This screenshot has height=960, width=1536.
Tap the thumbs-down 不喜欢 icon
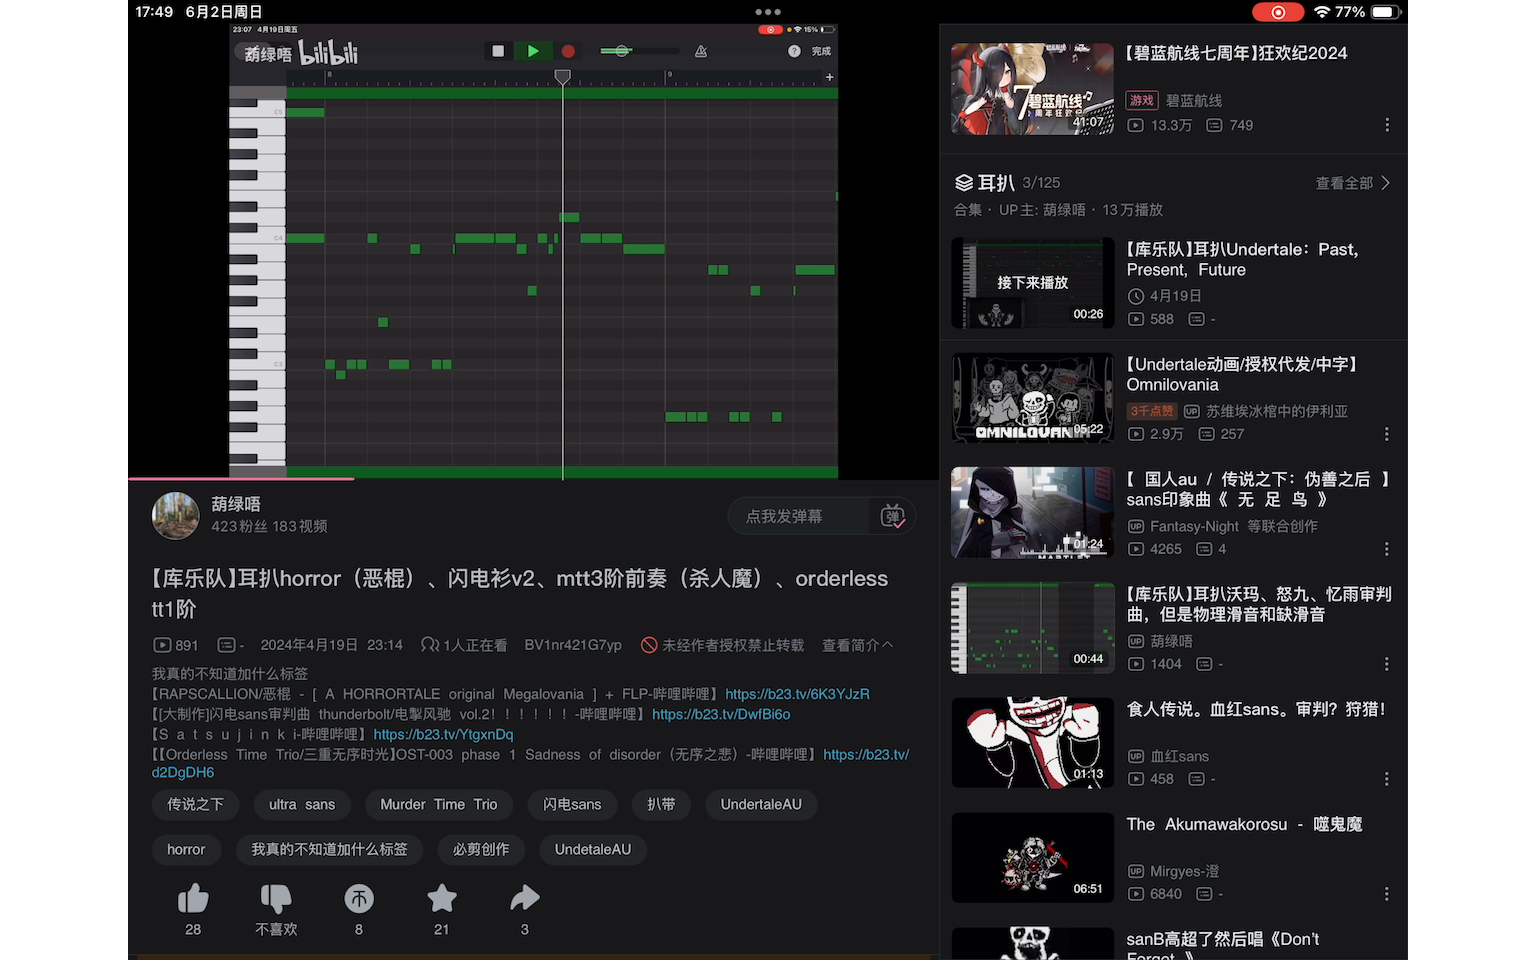276,899
